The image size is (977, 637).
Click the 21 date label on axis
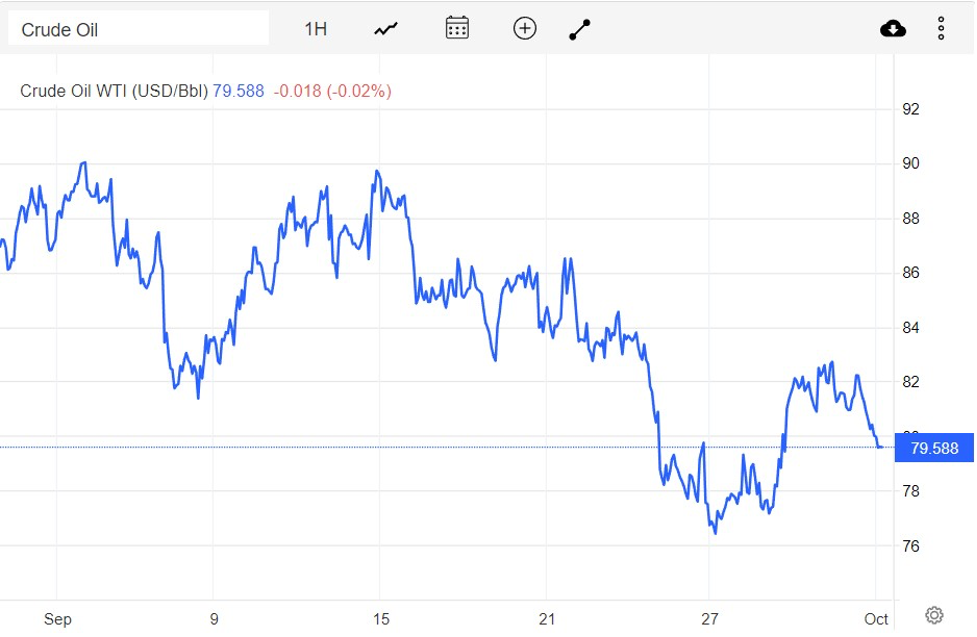coord(546,619)
